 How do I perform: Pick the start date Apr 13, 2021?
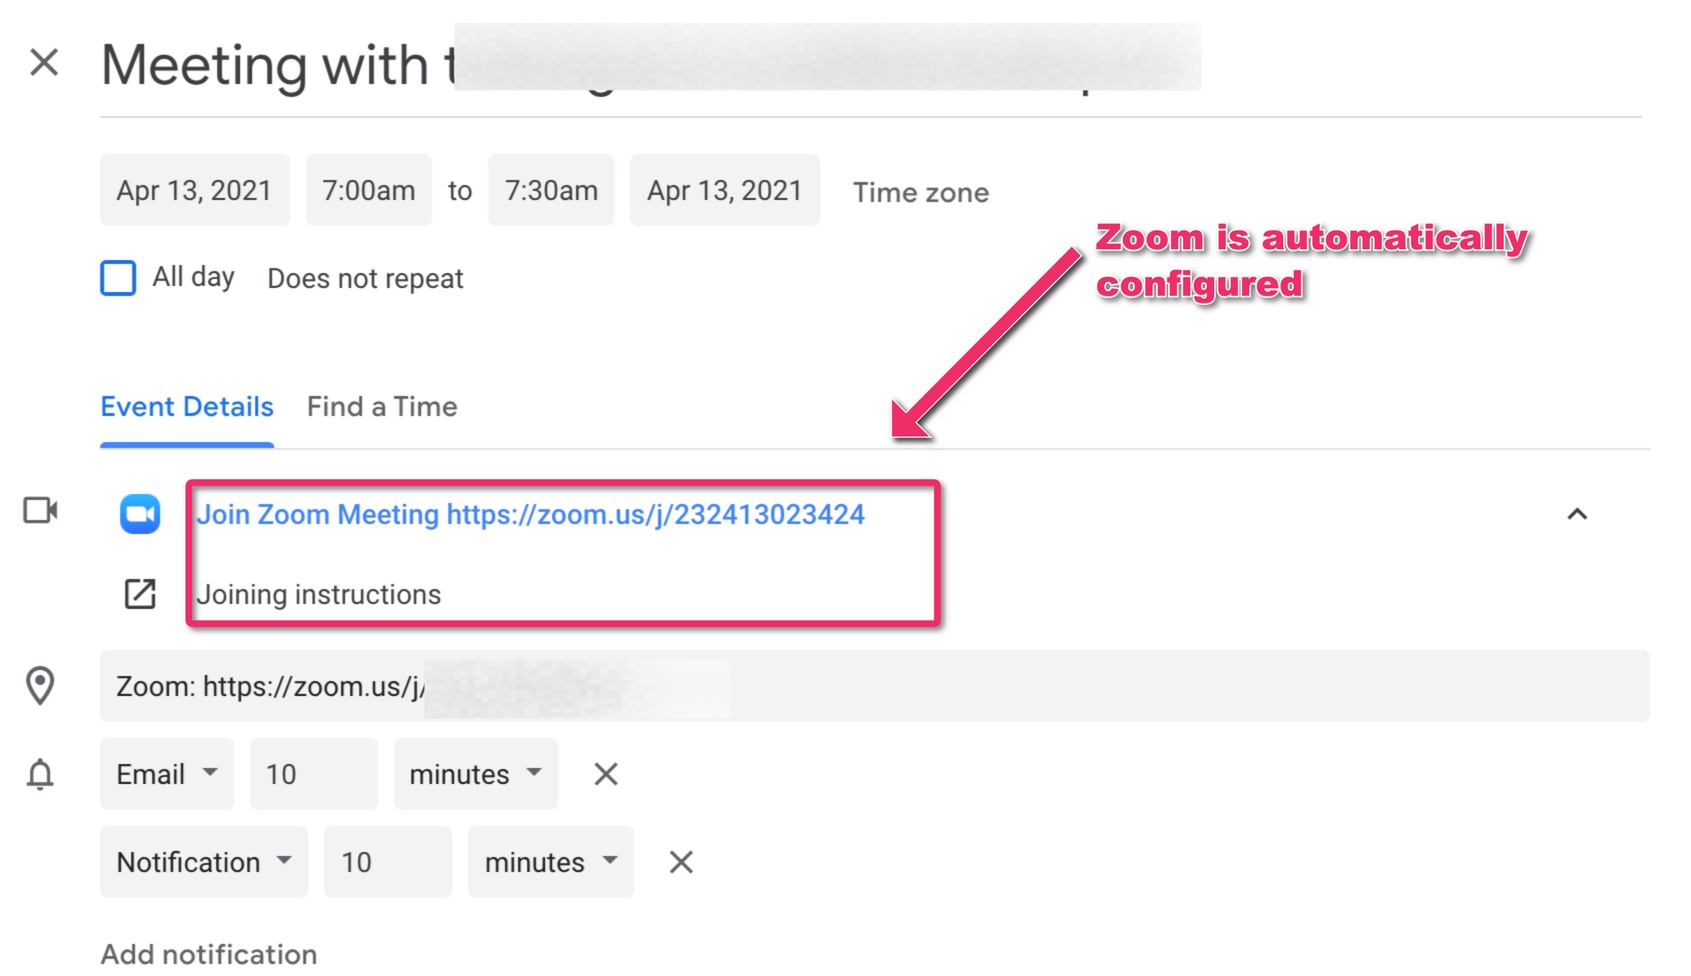pyautogui.click(x=195, y=190)
